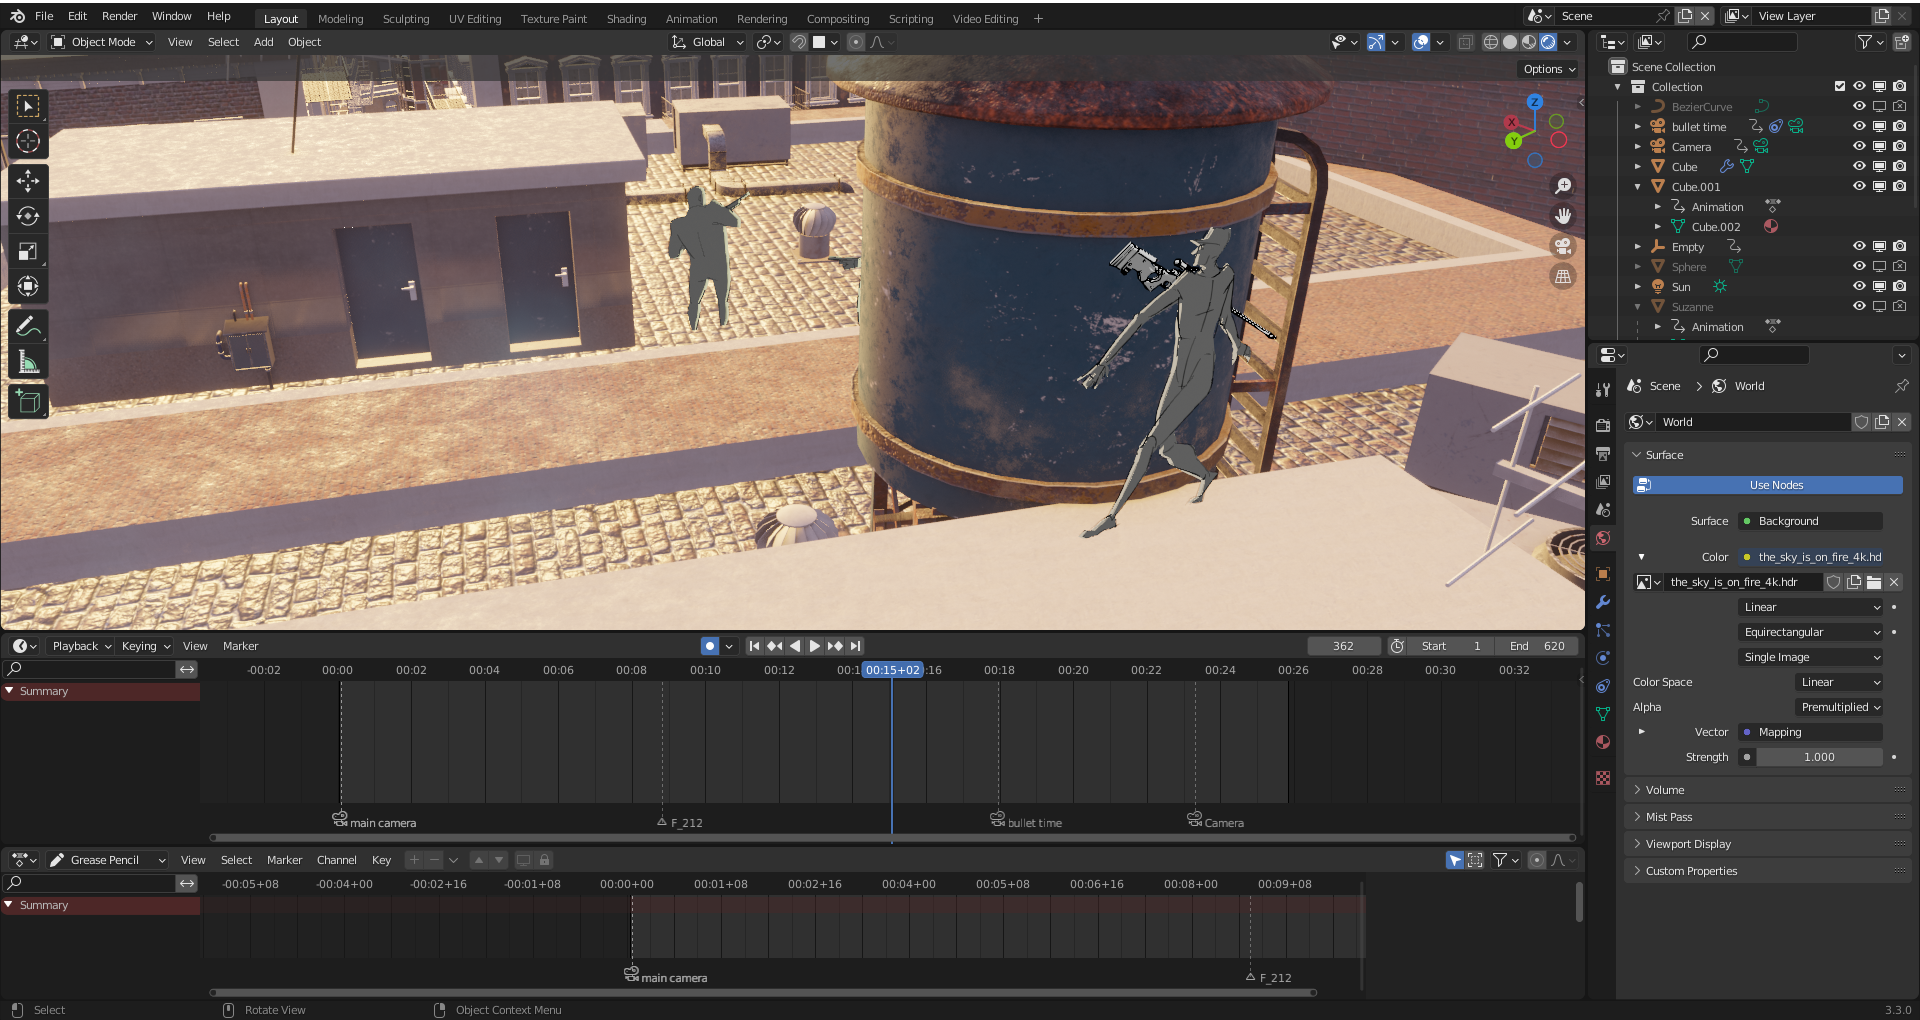Expand the Volume panel

[1665, 790]
